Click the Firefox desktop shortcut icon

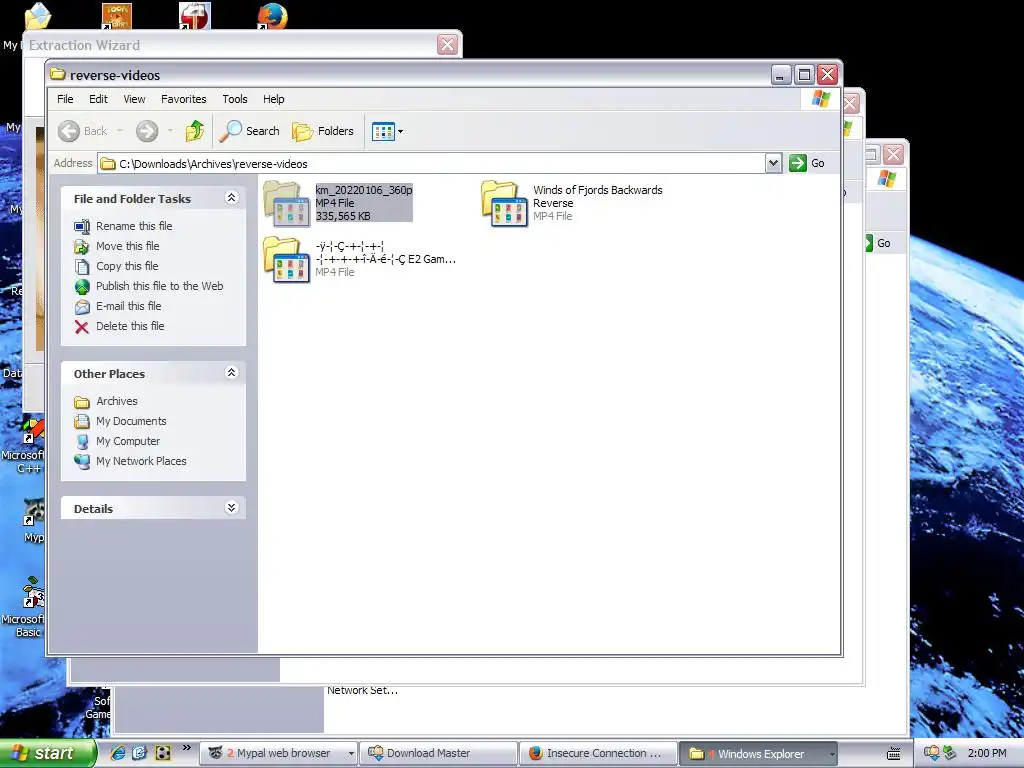pos(272,16)
